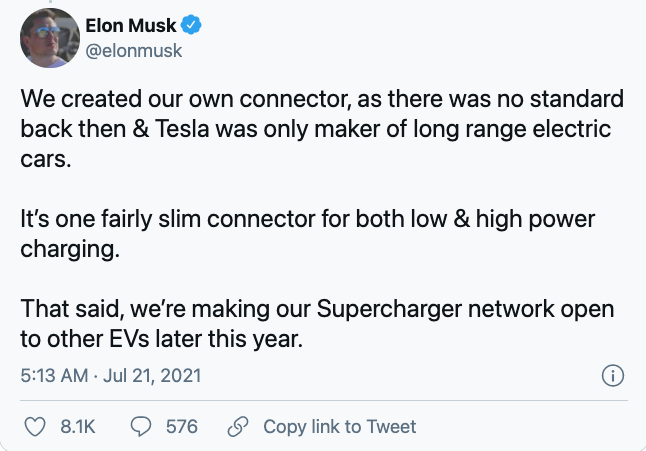
Task: Select Copy link to Tweet
Action: (339, 427)
